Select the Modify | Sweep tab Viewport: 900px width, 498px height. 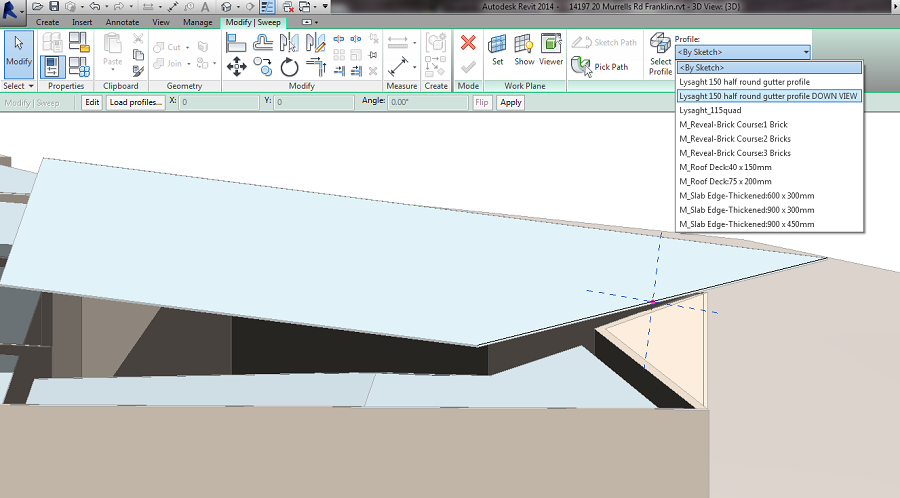point(253,22)
